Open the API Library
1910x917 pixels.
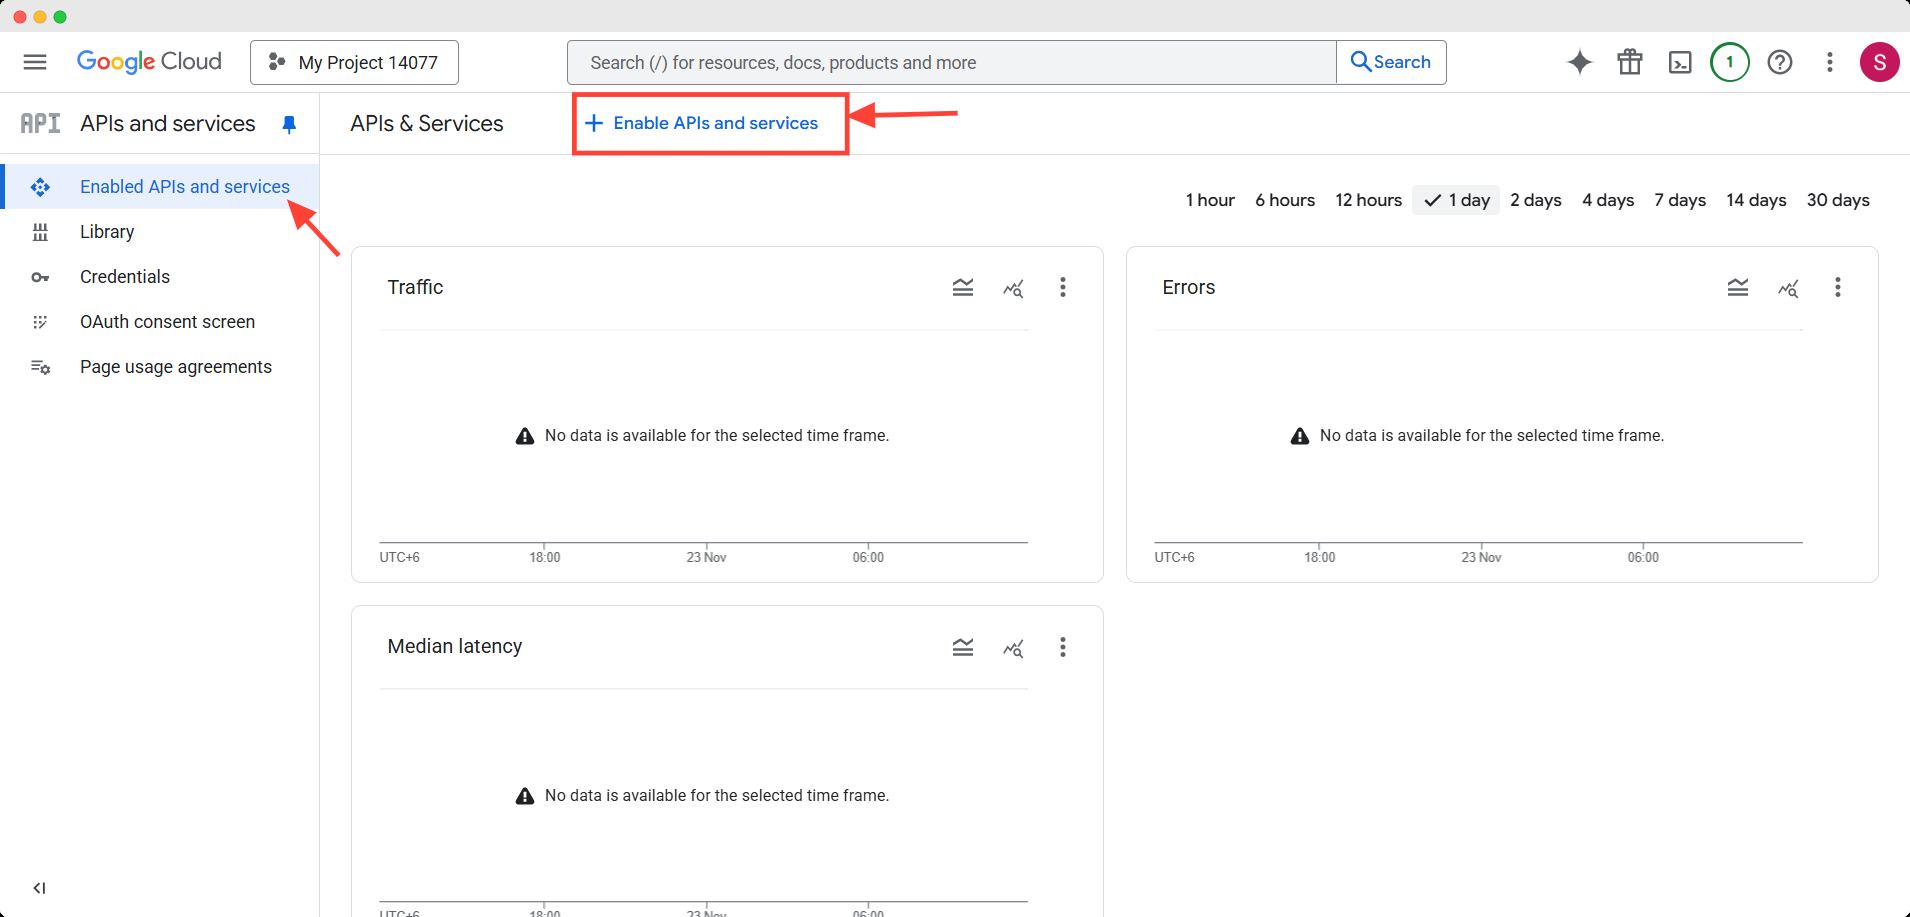106,231
